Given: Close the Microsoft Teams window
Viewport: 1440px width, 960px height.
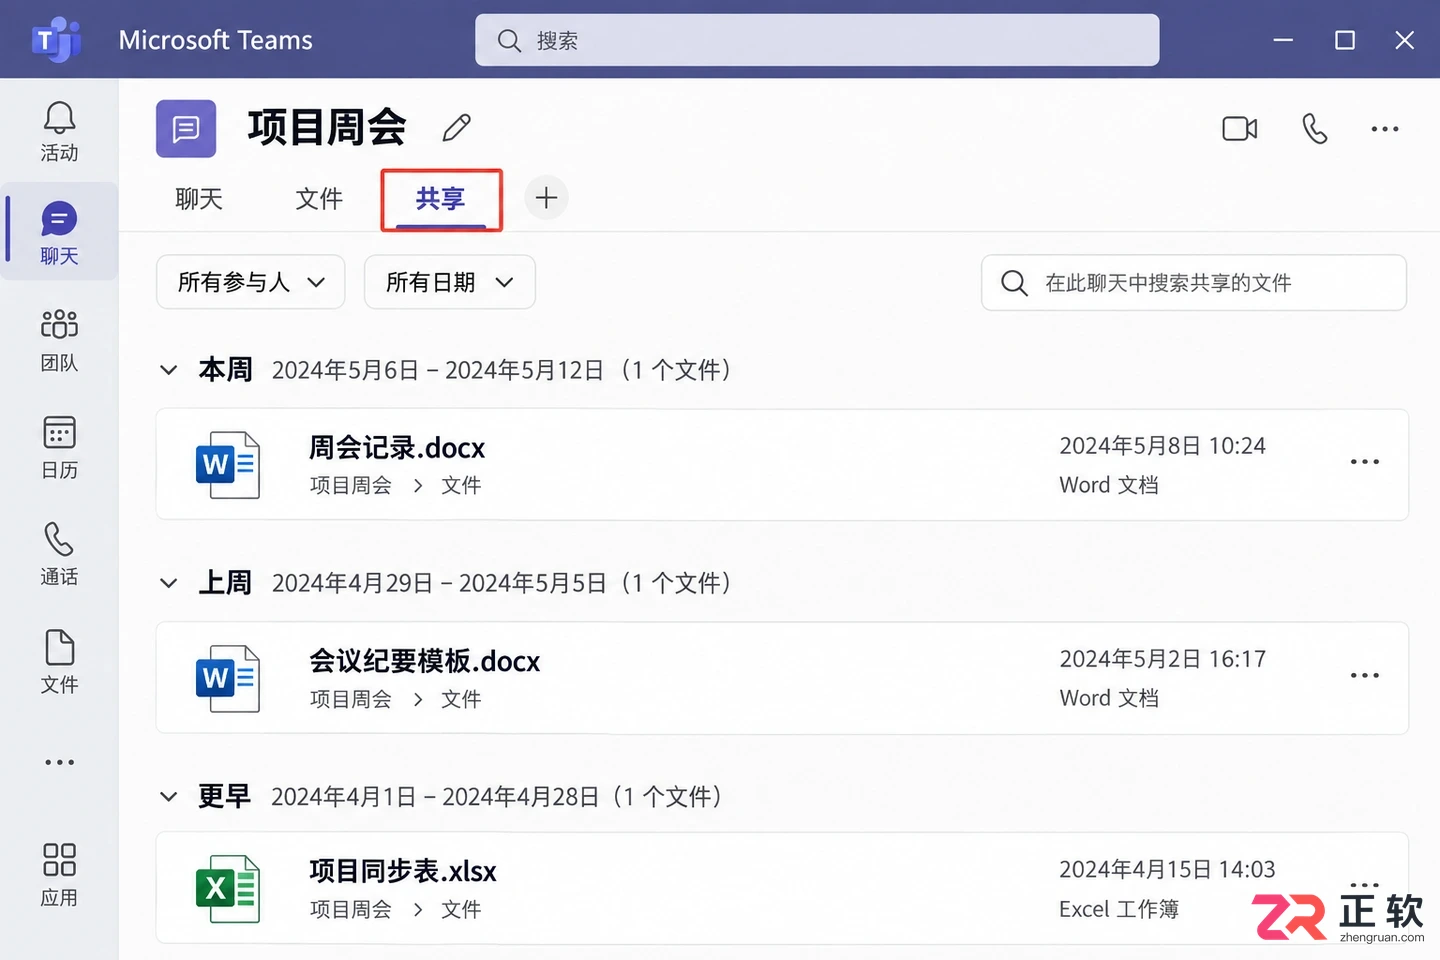Looking at the screenshot, I should tap(1404, 40).
